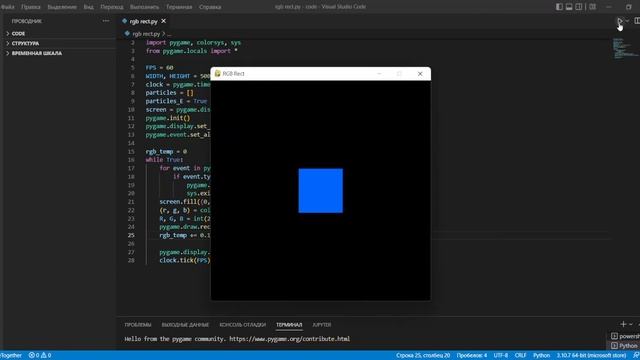This screenshot has height=360, width=640.
Task: Click rgb rect.py breadcrumb below the tab
Action: click(x=146, y=34)
